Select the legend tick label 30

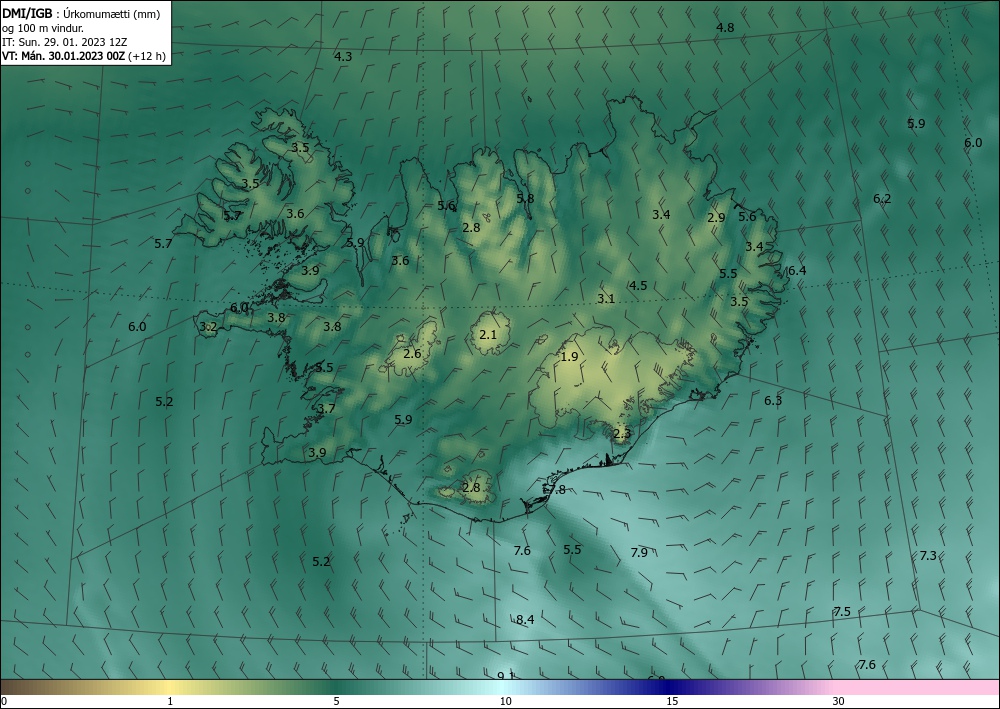(838, 701)
